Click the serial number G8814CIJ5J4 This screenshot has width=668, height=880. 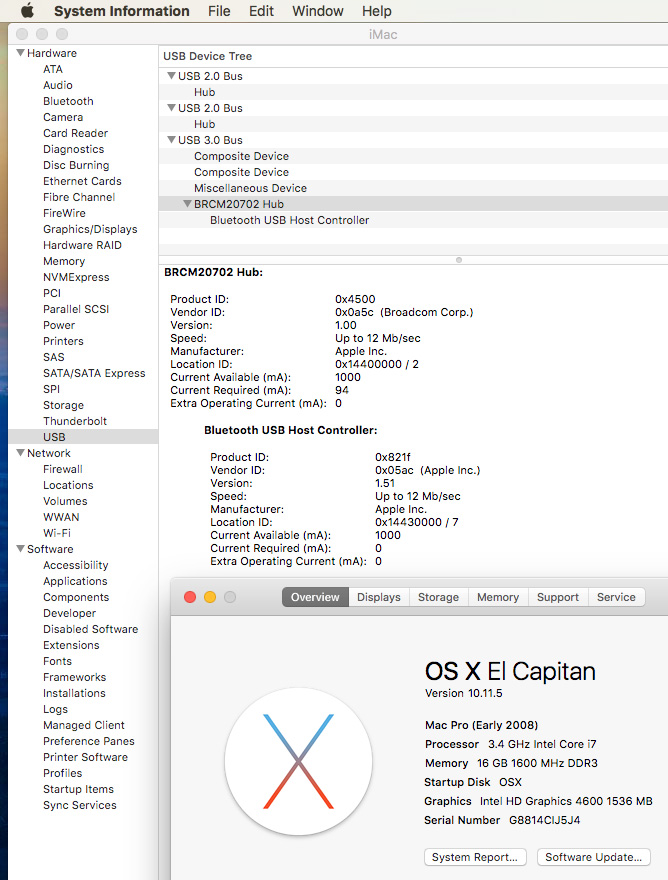(x=544, y=820)
